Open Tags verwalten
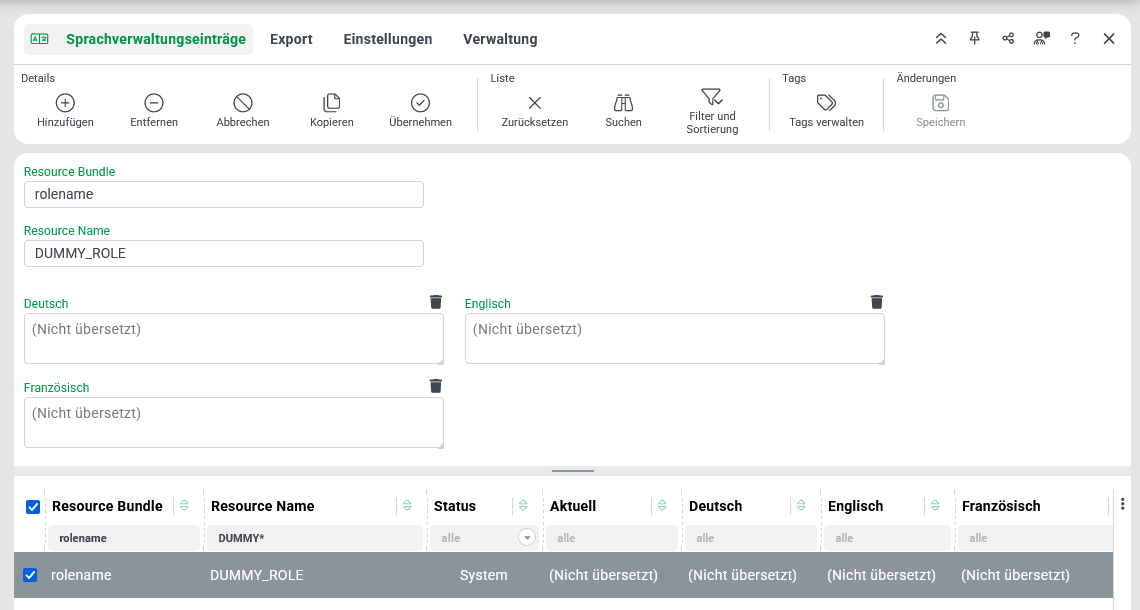Viewport: 1140px width, 610px height. [x=826, y=103]
